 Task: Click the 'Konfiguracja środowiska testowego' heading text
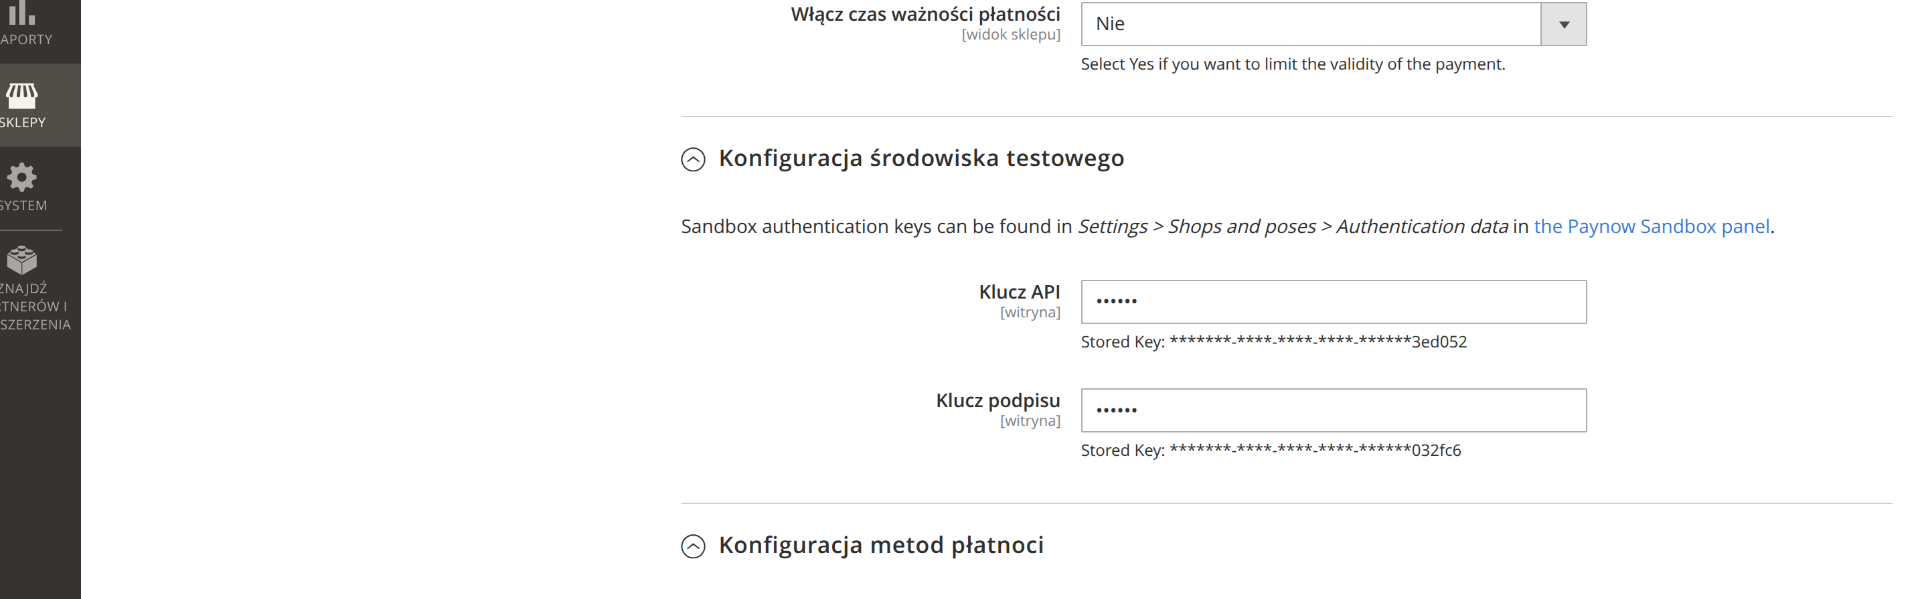coord(921,158)
